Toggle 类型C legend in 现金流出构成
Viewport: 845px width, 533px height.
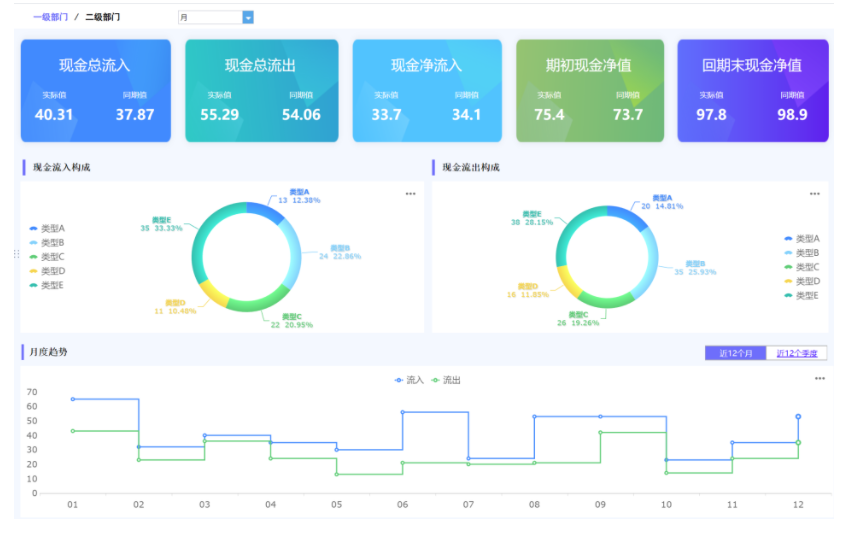click(802, 267)
